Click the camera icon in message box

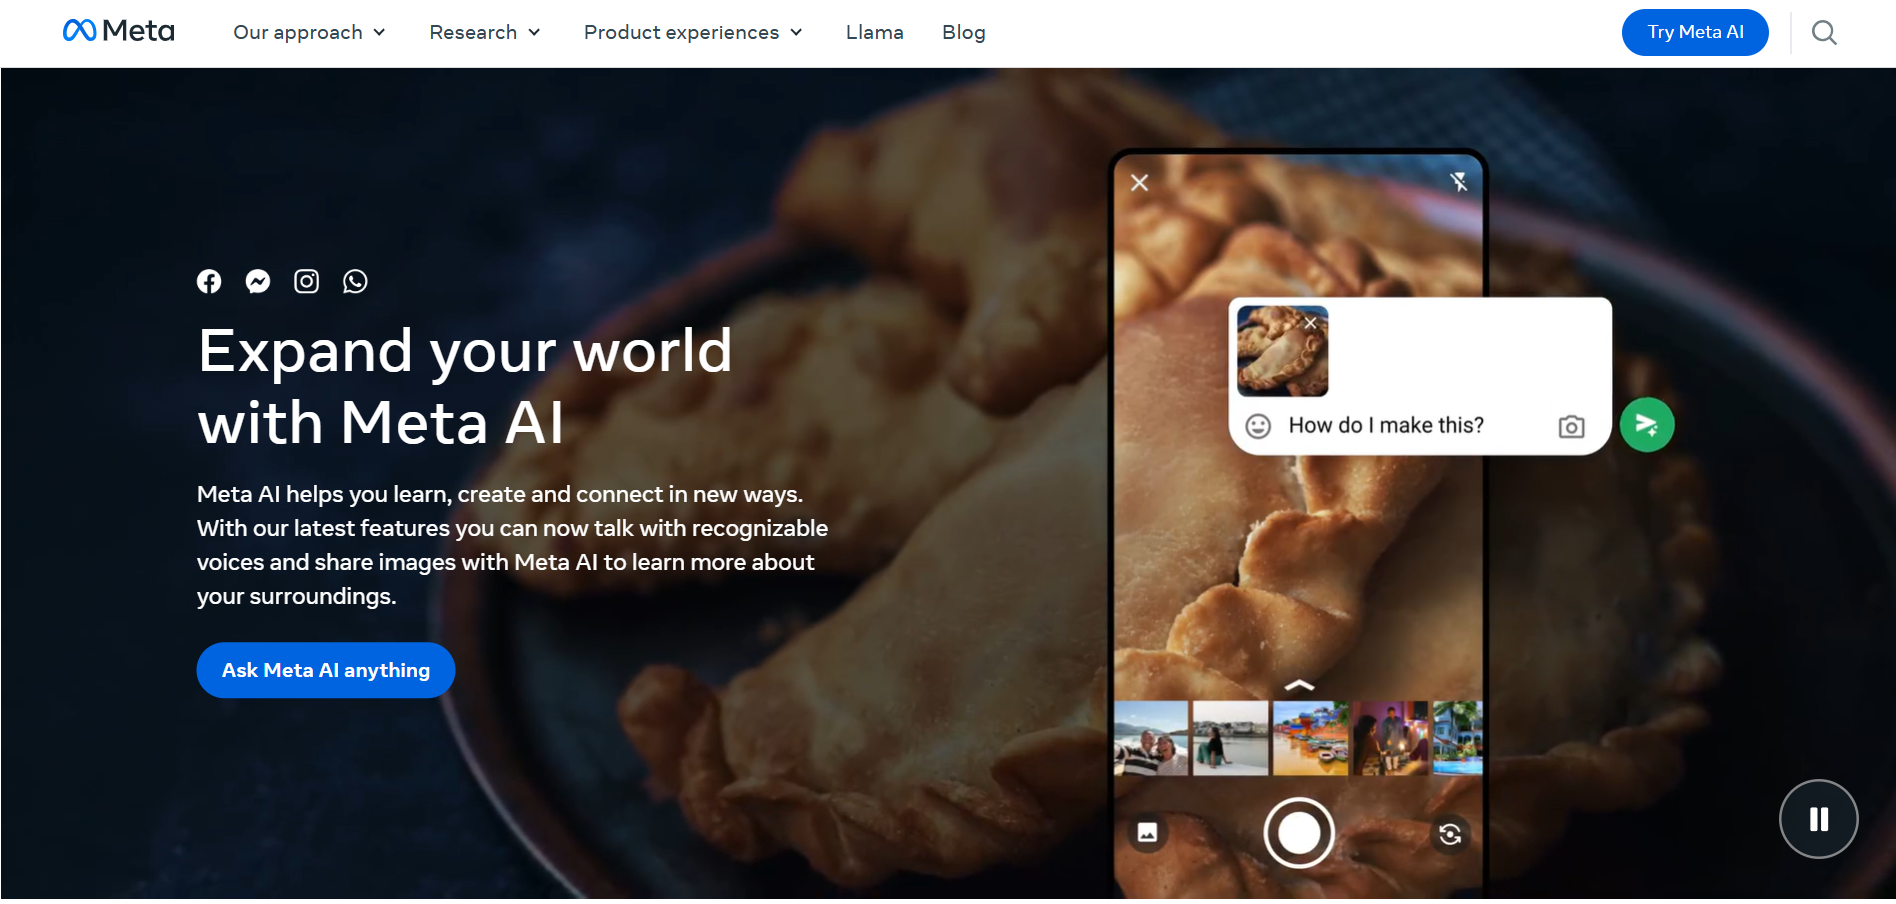pos(1571,427)
